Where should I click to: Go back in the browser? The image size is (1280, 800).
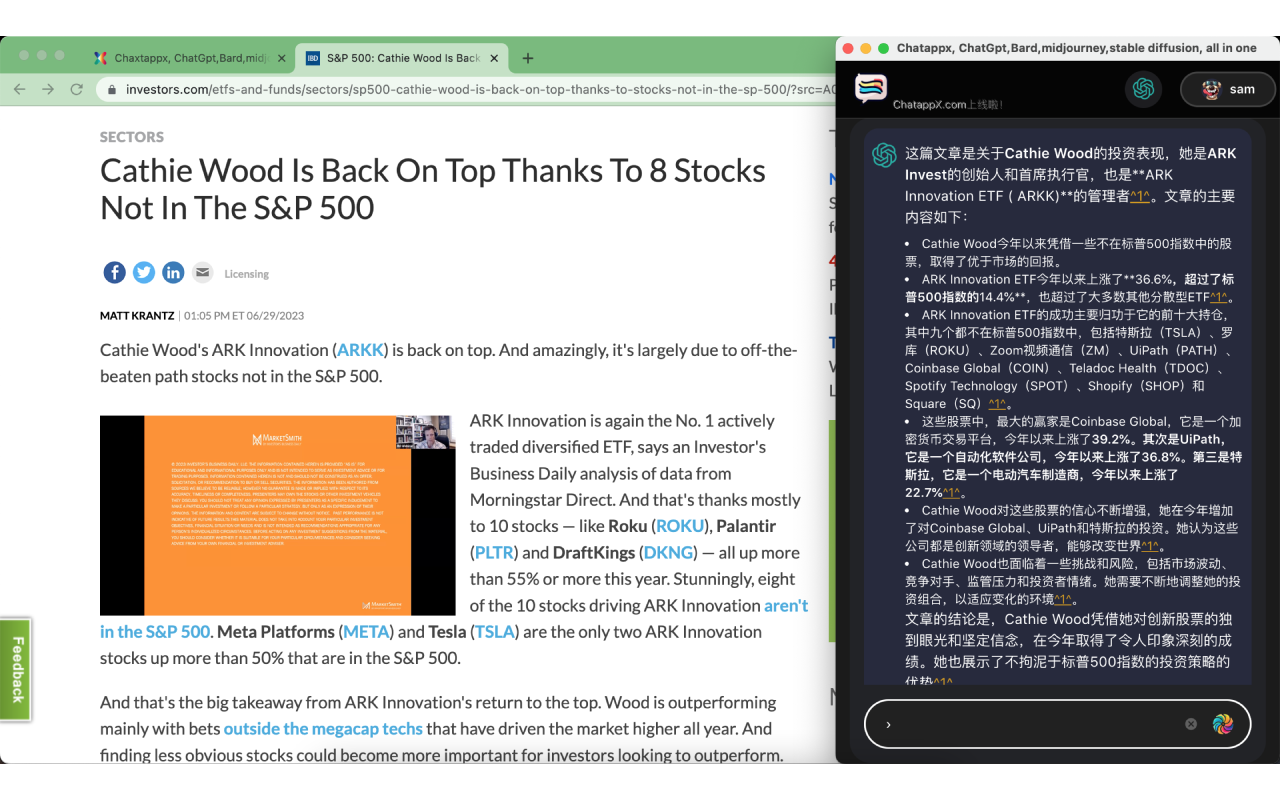click(x=20, y=89)
